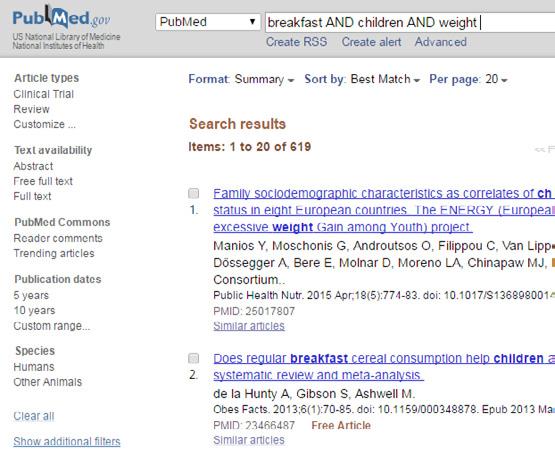Expand the Format Summary dropdown
Image resolution: width=555 pixels, height=462 pixels.
241,79
